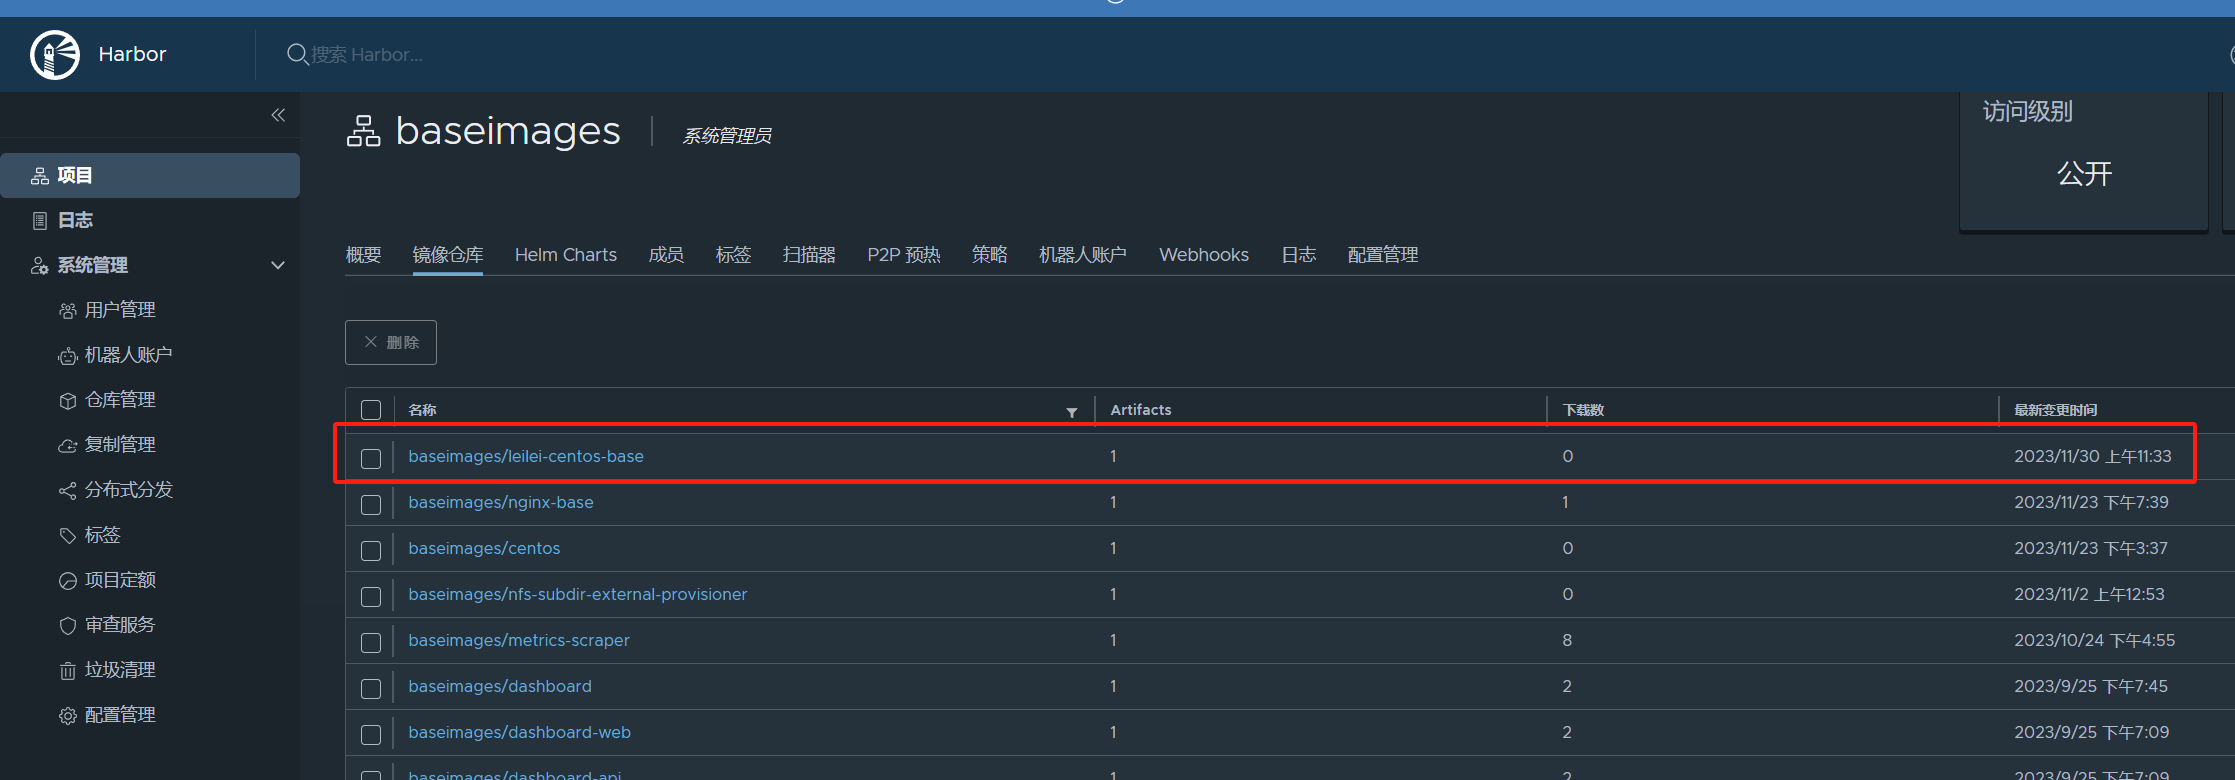This screenshot has height=780, width=2235.
Task: Click the 分布式分发 share icon
Action: (x=68, y=491)
